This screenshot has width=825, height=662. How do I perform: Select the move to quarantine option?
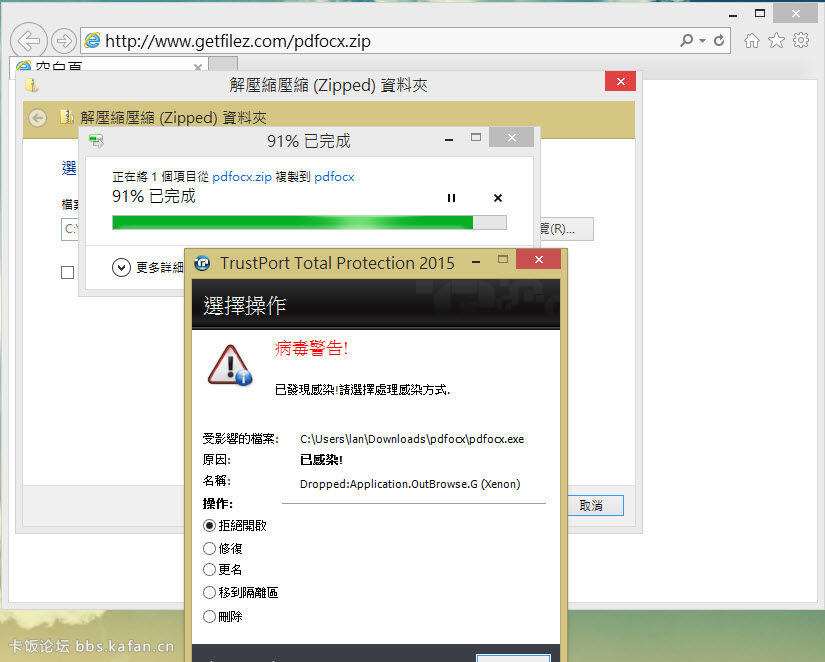pyautogui.click(x=209, y=593)
